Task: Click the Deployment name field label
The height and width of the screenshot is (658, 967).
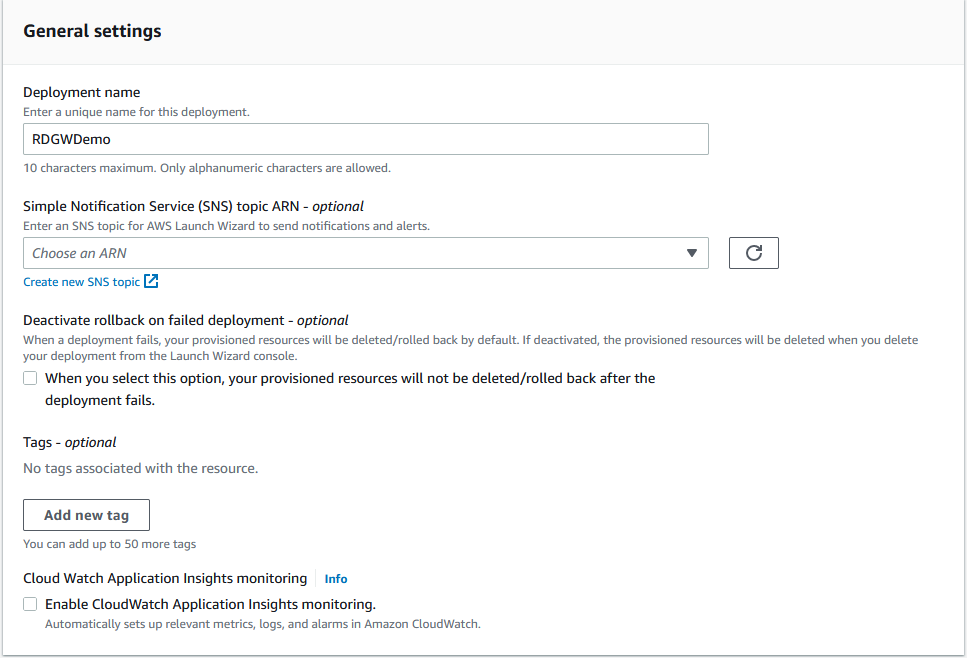Action: pos(81,93)
